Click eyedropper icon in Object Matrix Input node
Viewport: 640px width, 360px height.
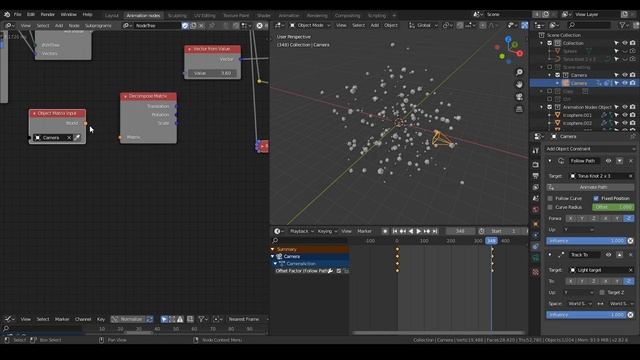(77, 138)
